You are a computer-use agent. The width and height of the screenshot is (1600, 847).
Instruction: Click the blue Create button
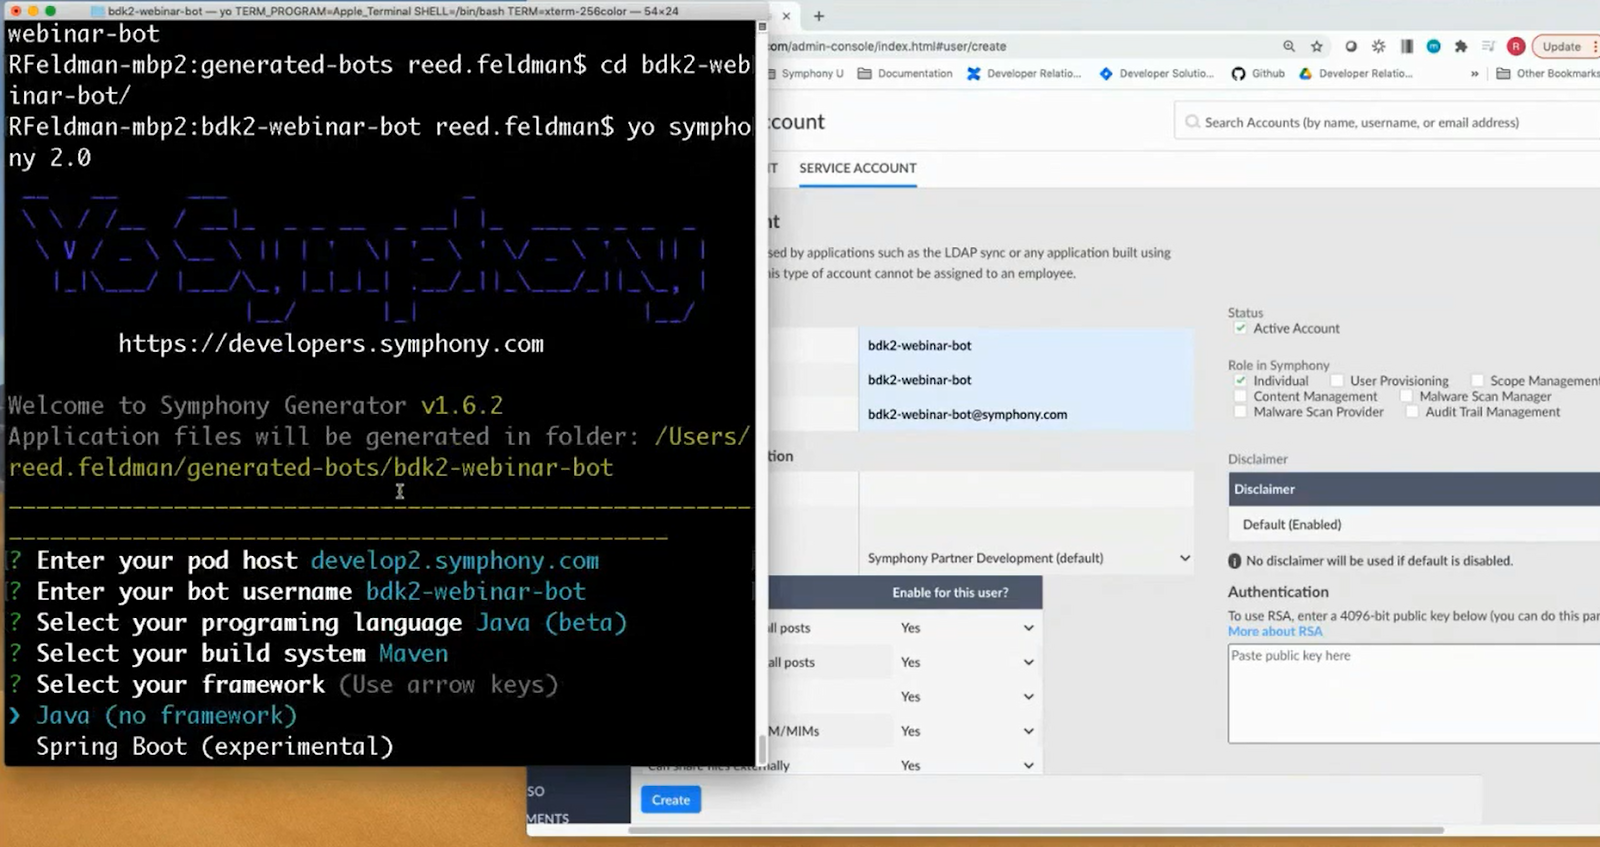click(670, 800)
